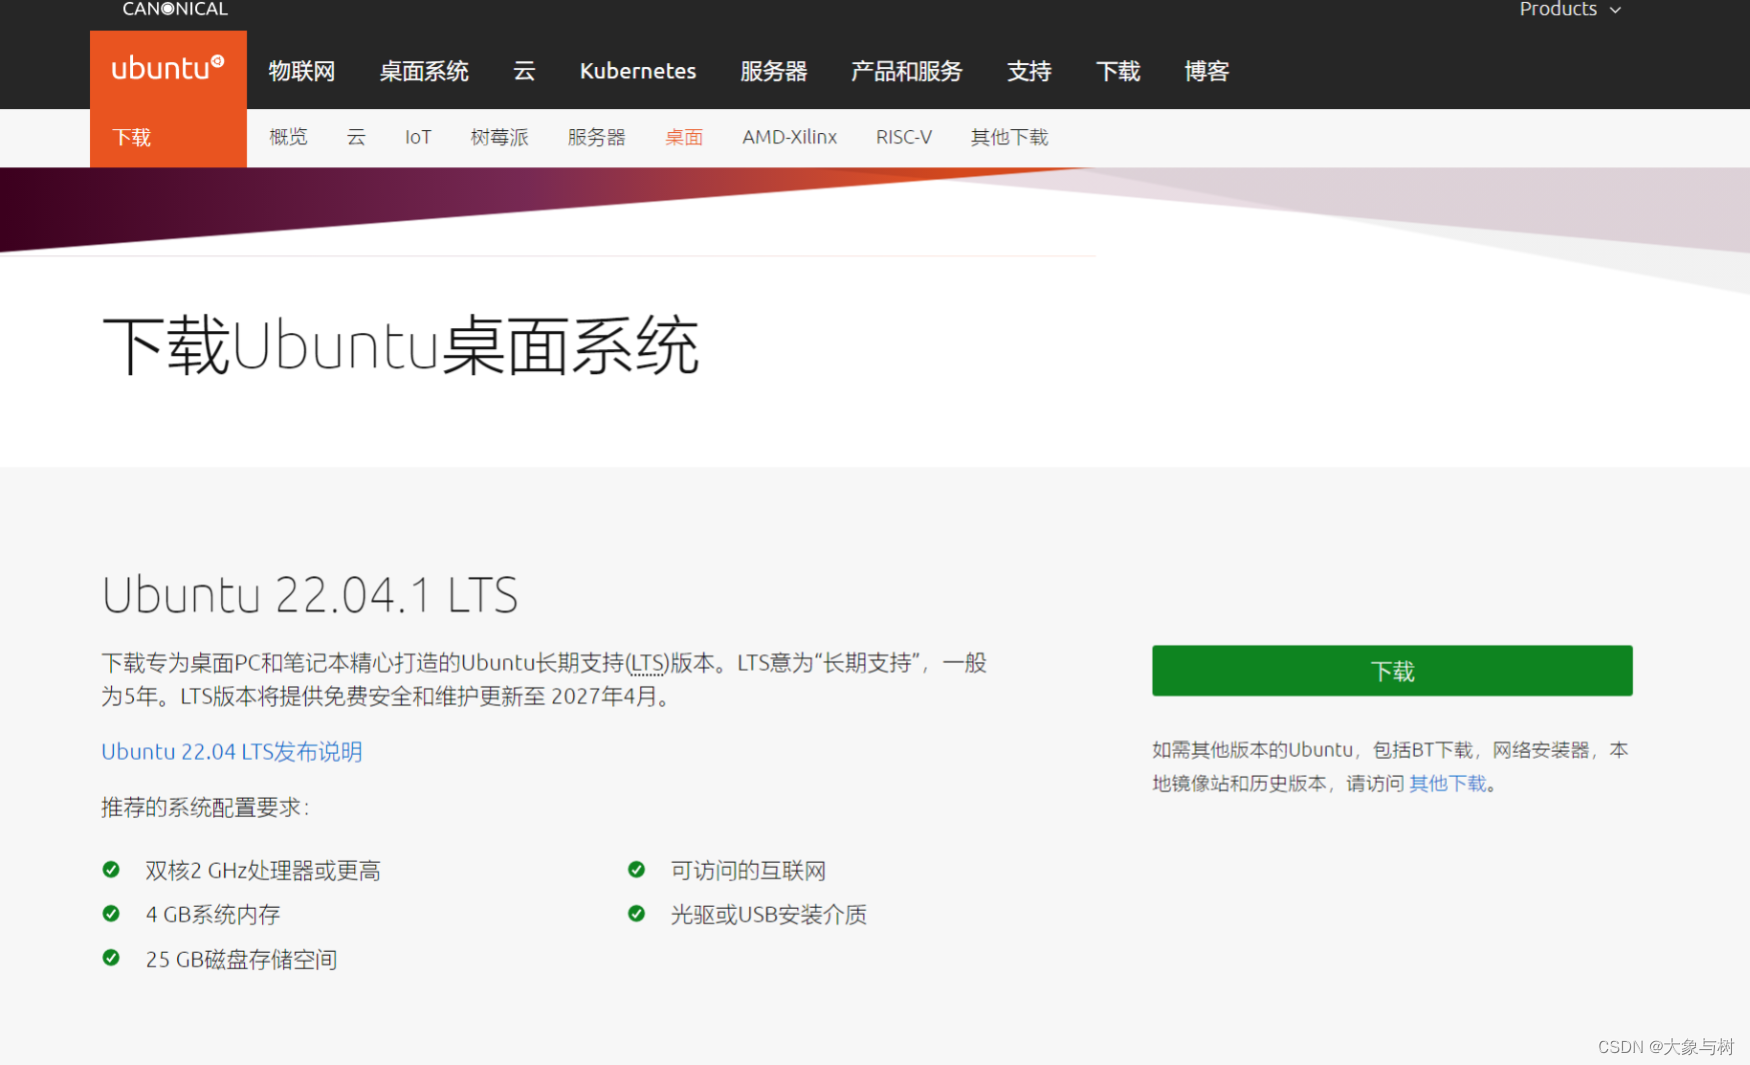Open the 支持 menu item
1750x1065 pixels.
click(1029, 71)
